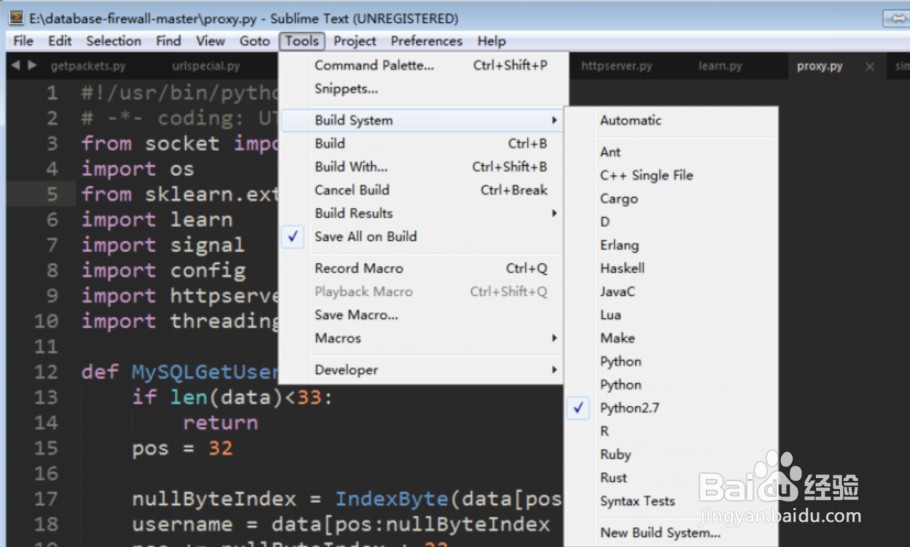This screenshot has width=911, height=547.
Task: Choose Save Macro...
Action: [x=421, y=315]
